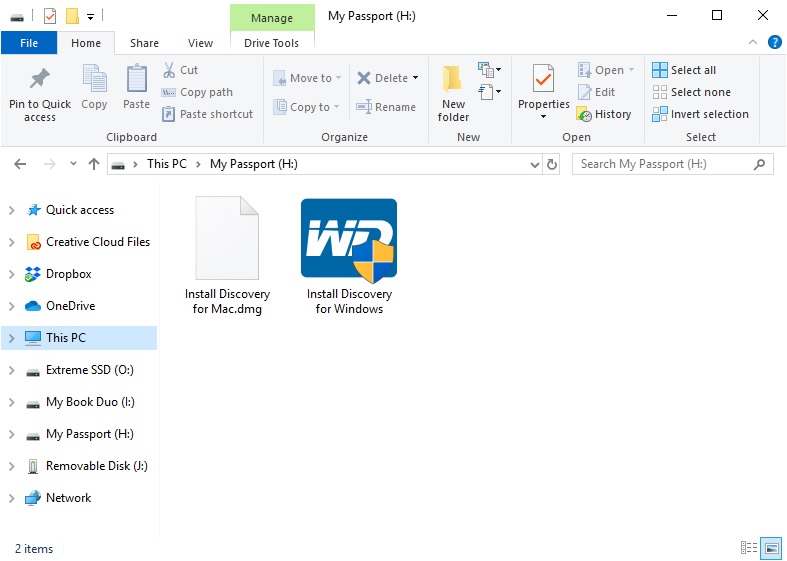Select Removable Disk (J:)
The width and height of the screenshot is (787, 561).
pos(96,466)
